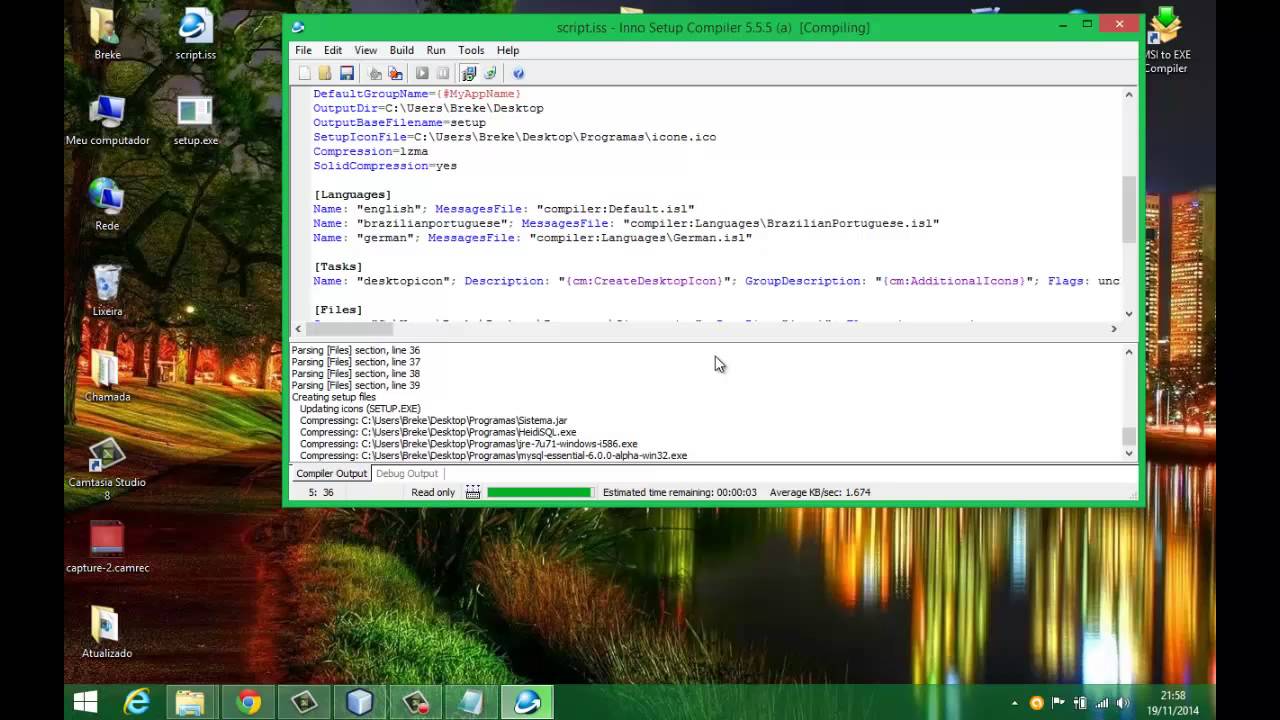Open the Run menu
1280x720 pixels.
436,50
